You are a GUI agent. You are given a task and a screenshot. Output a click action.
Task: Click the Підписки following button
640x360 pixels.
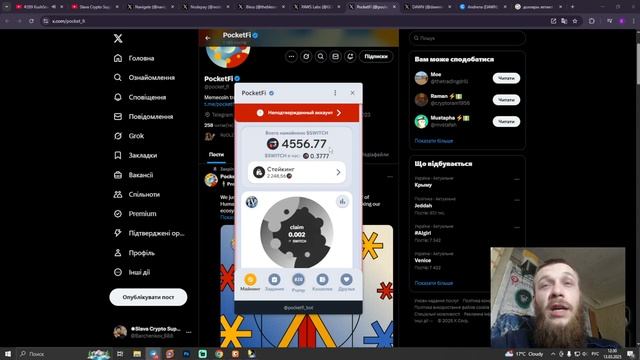pos(376,57)
